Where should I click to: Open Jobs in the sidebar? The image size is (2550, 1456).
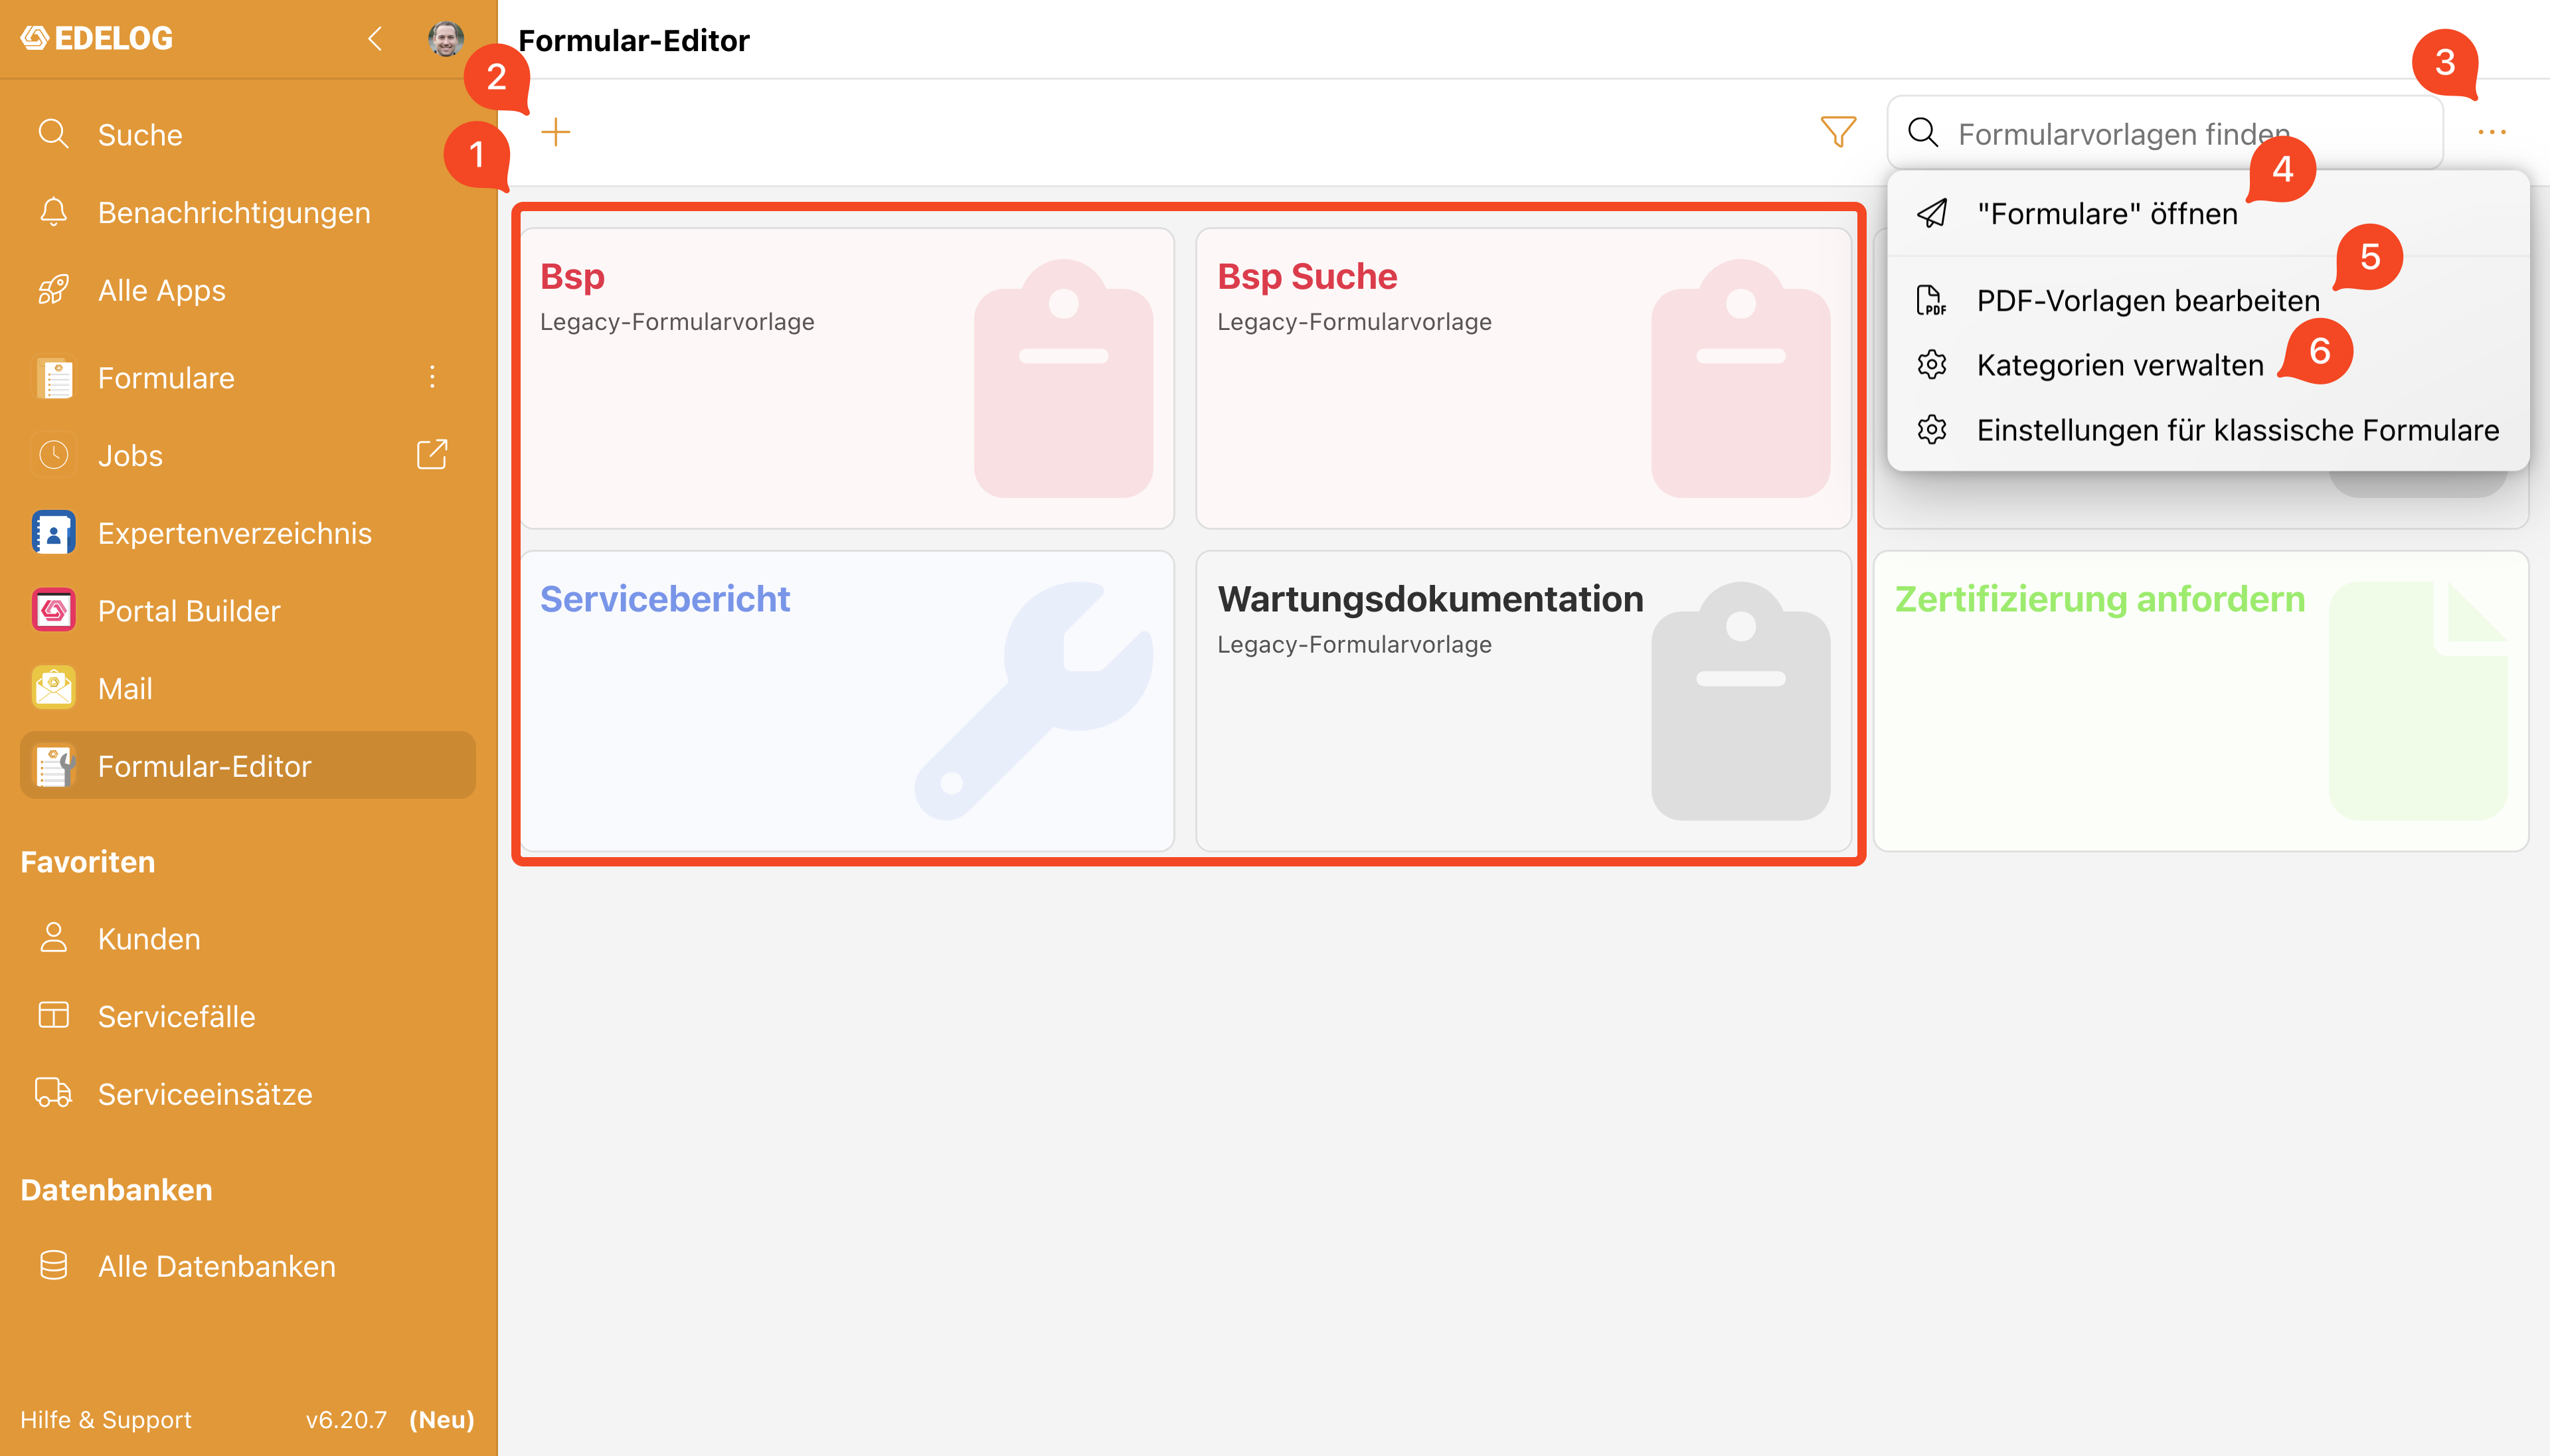point(210,455)
